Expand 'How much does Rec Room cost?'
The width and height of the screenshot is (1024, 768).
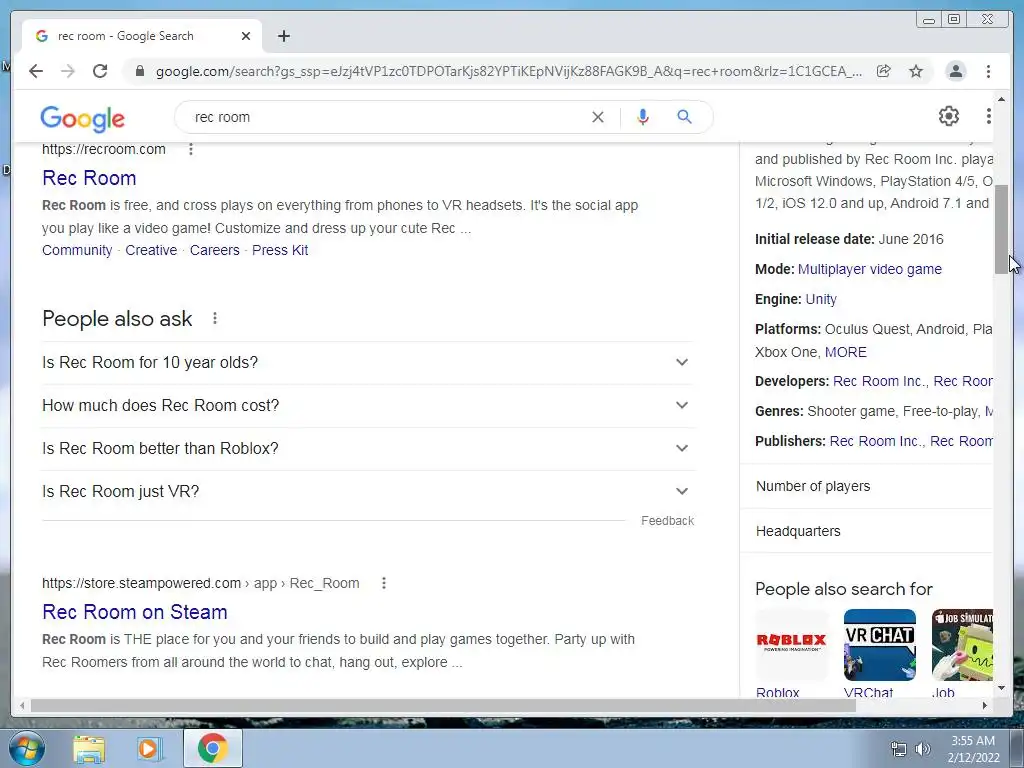368,406
